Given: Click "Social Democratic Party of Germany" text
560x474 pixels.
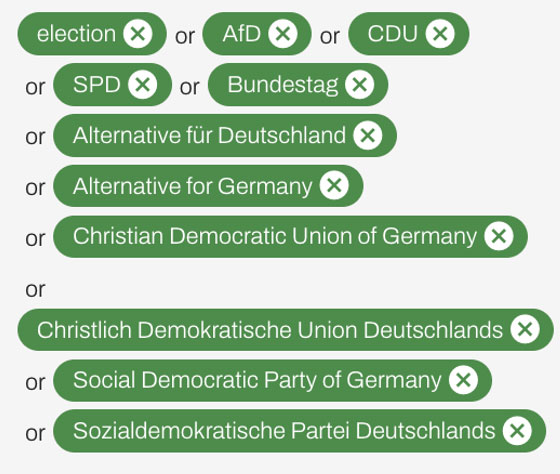Looking at the screenshot, I should [x=257, y=380].
